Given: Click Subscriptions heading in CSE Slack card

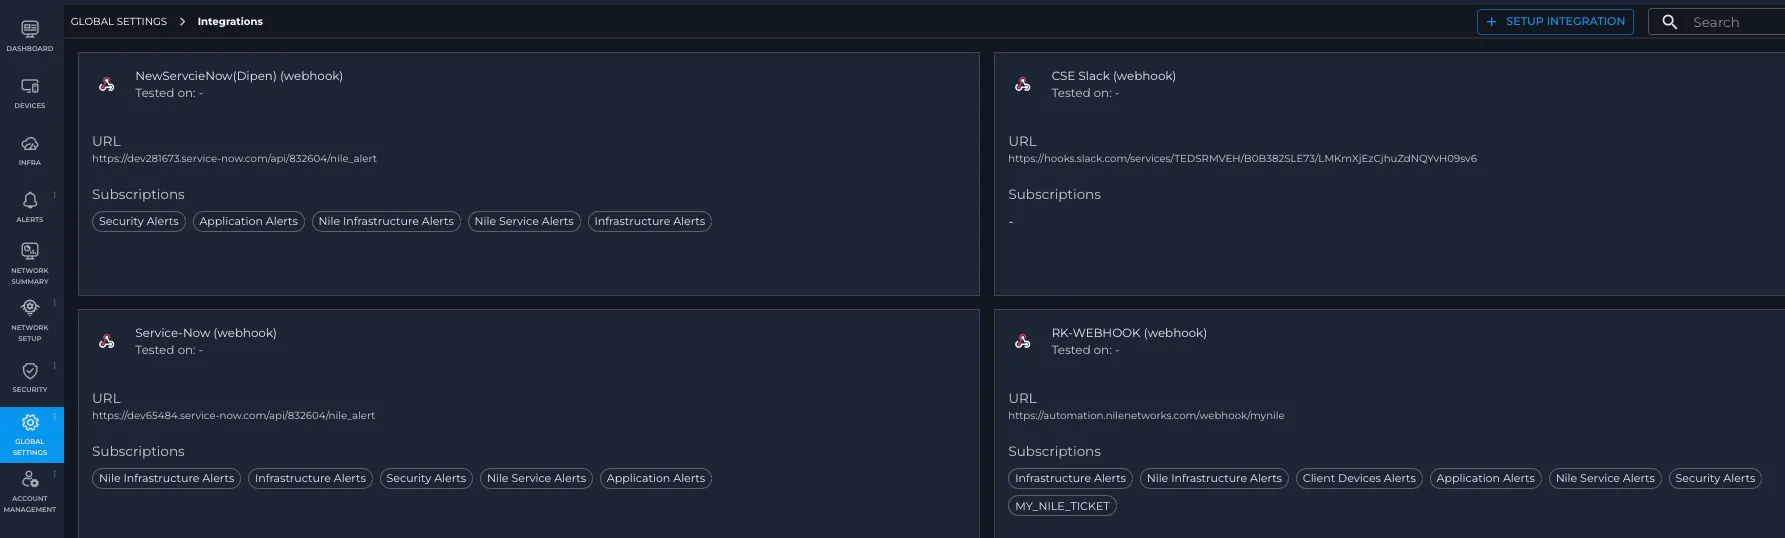Looking at the screenshot, I should (1054, 194).
